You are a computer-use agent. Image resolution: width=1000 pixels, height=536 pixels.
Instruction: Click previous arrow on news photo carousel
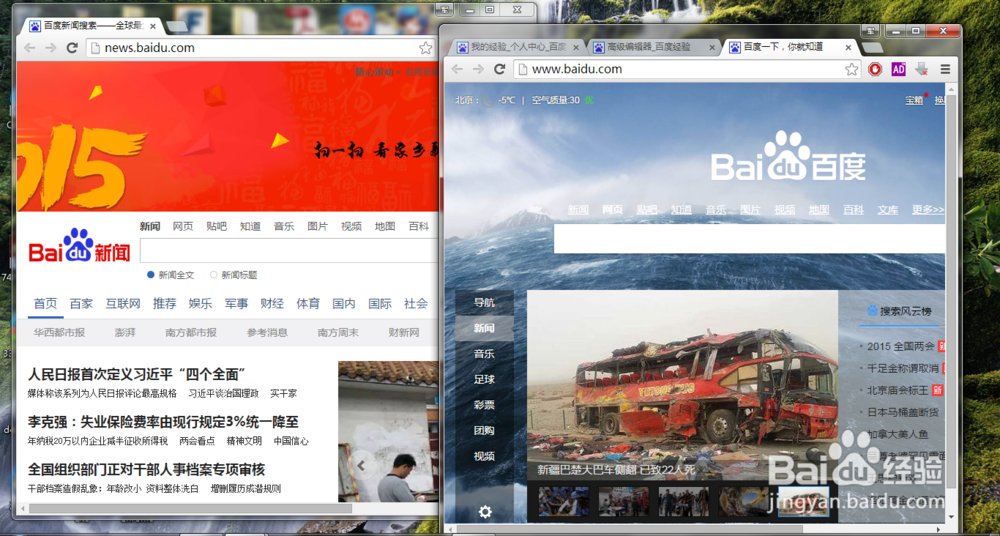362,466
